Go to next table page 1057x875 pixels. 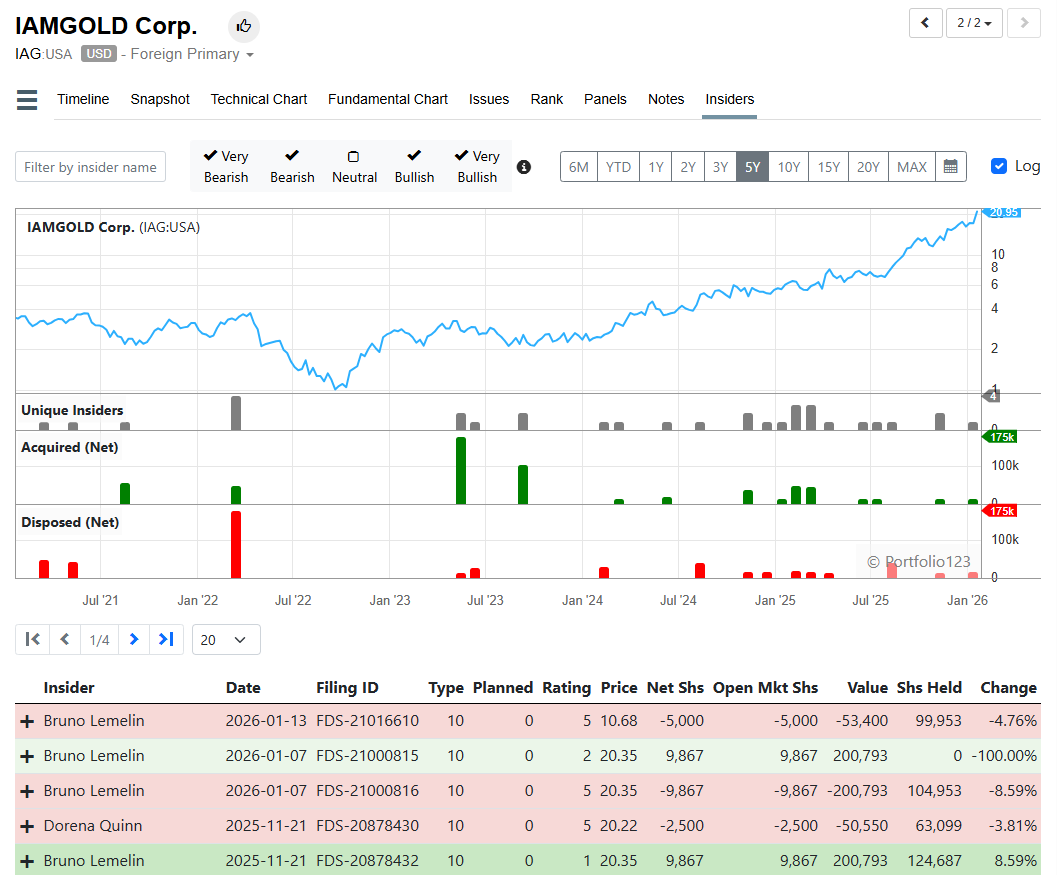[134, 639]
